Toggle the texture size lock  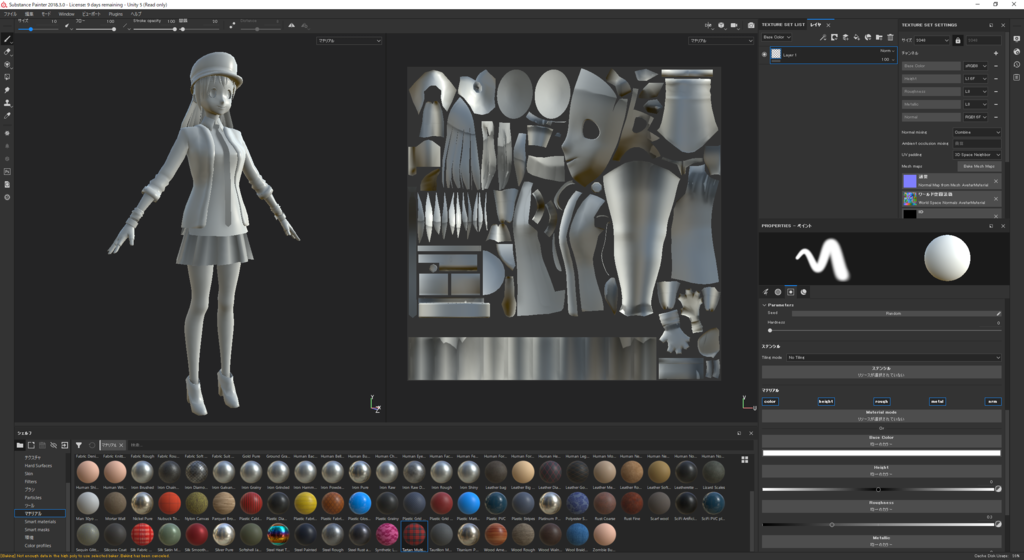pyautogui.click(x=957, y=40)
